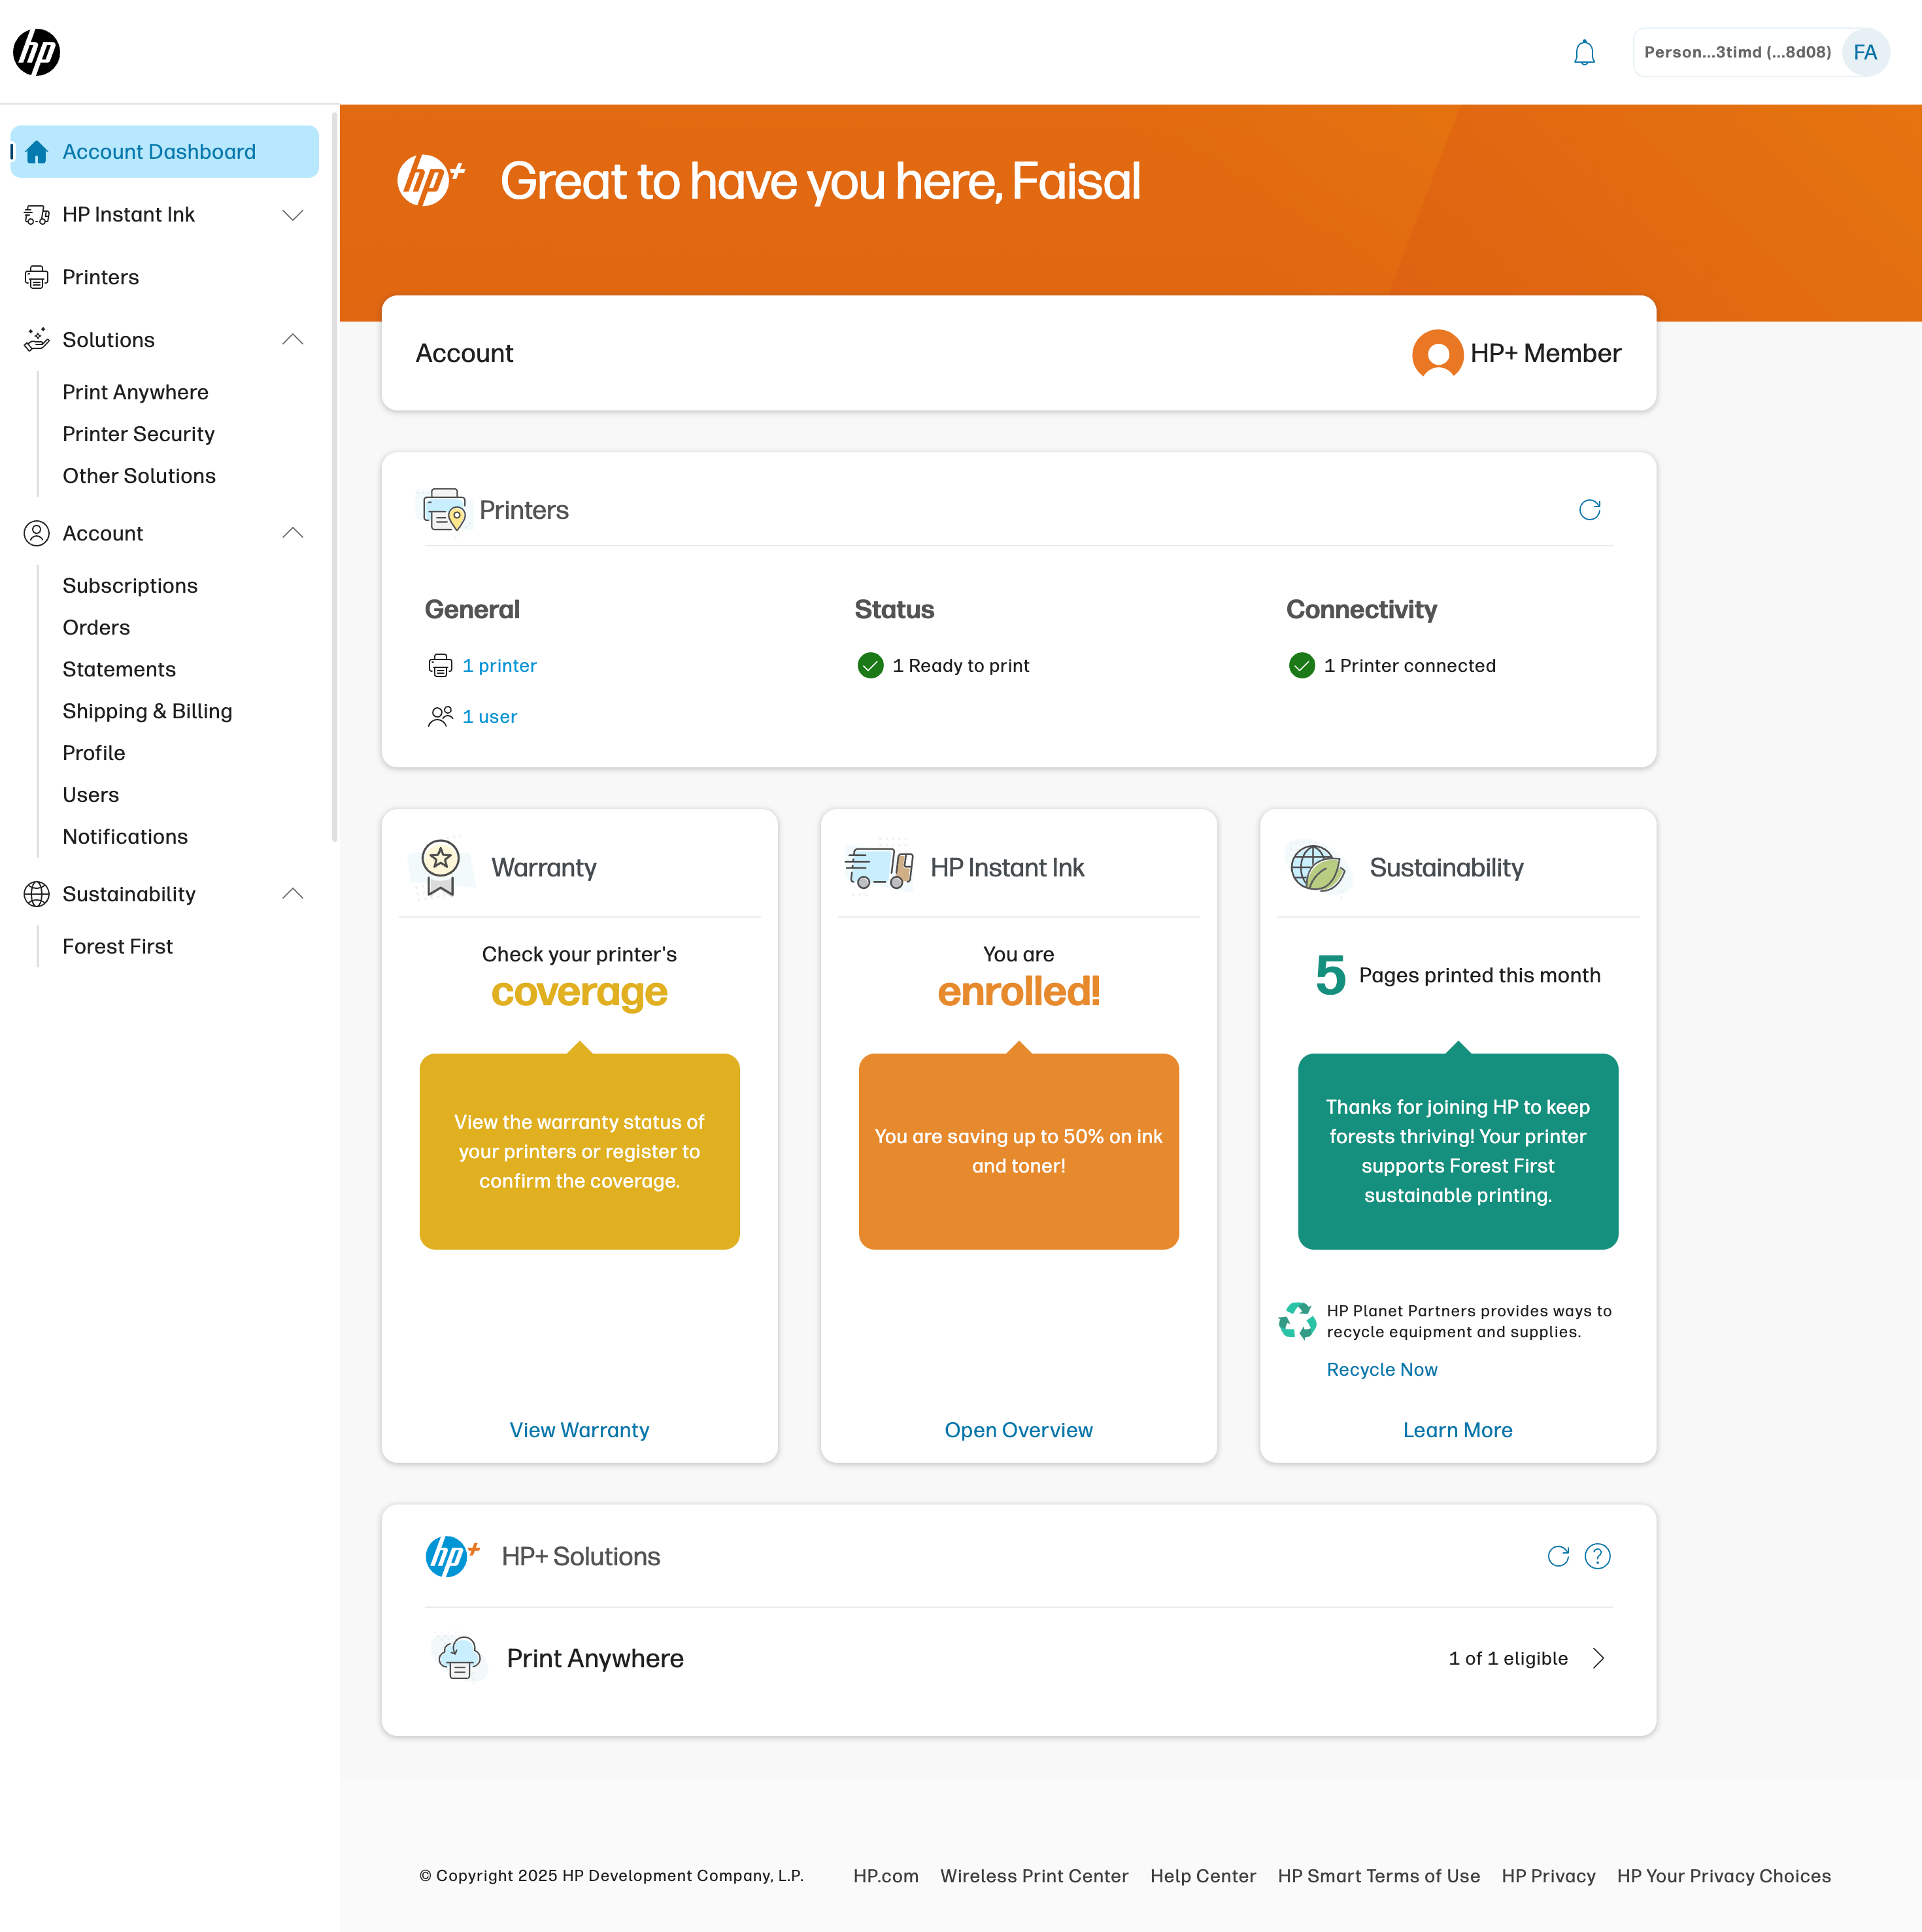This screenshot has height=1932, width=1922.
Task: Click the yellow warranty status box
Action: point(579,1152)
